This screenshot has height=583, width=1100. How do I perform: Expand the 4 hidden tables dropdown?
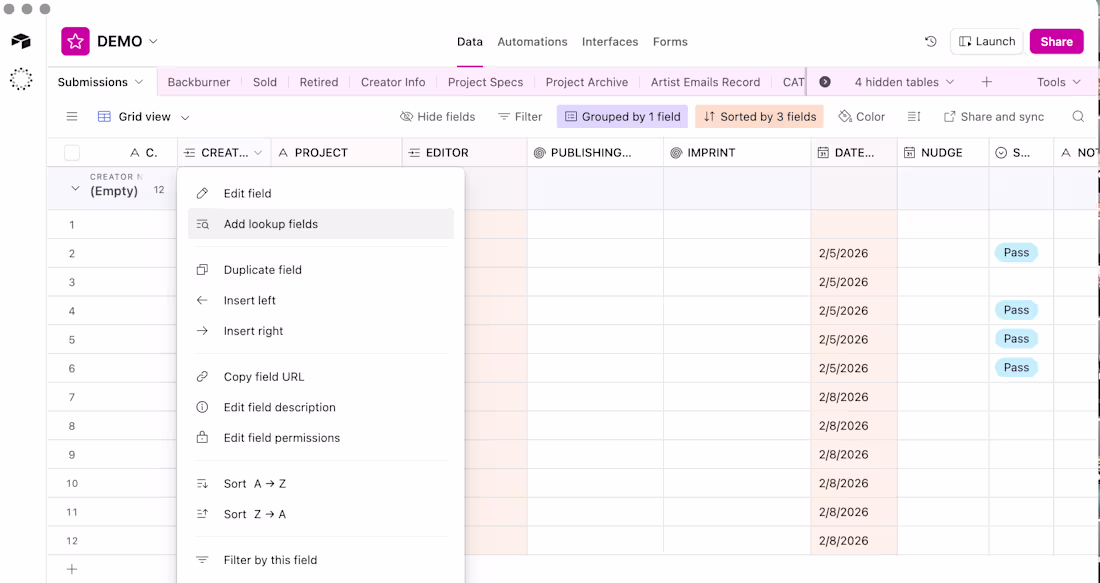904,82
